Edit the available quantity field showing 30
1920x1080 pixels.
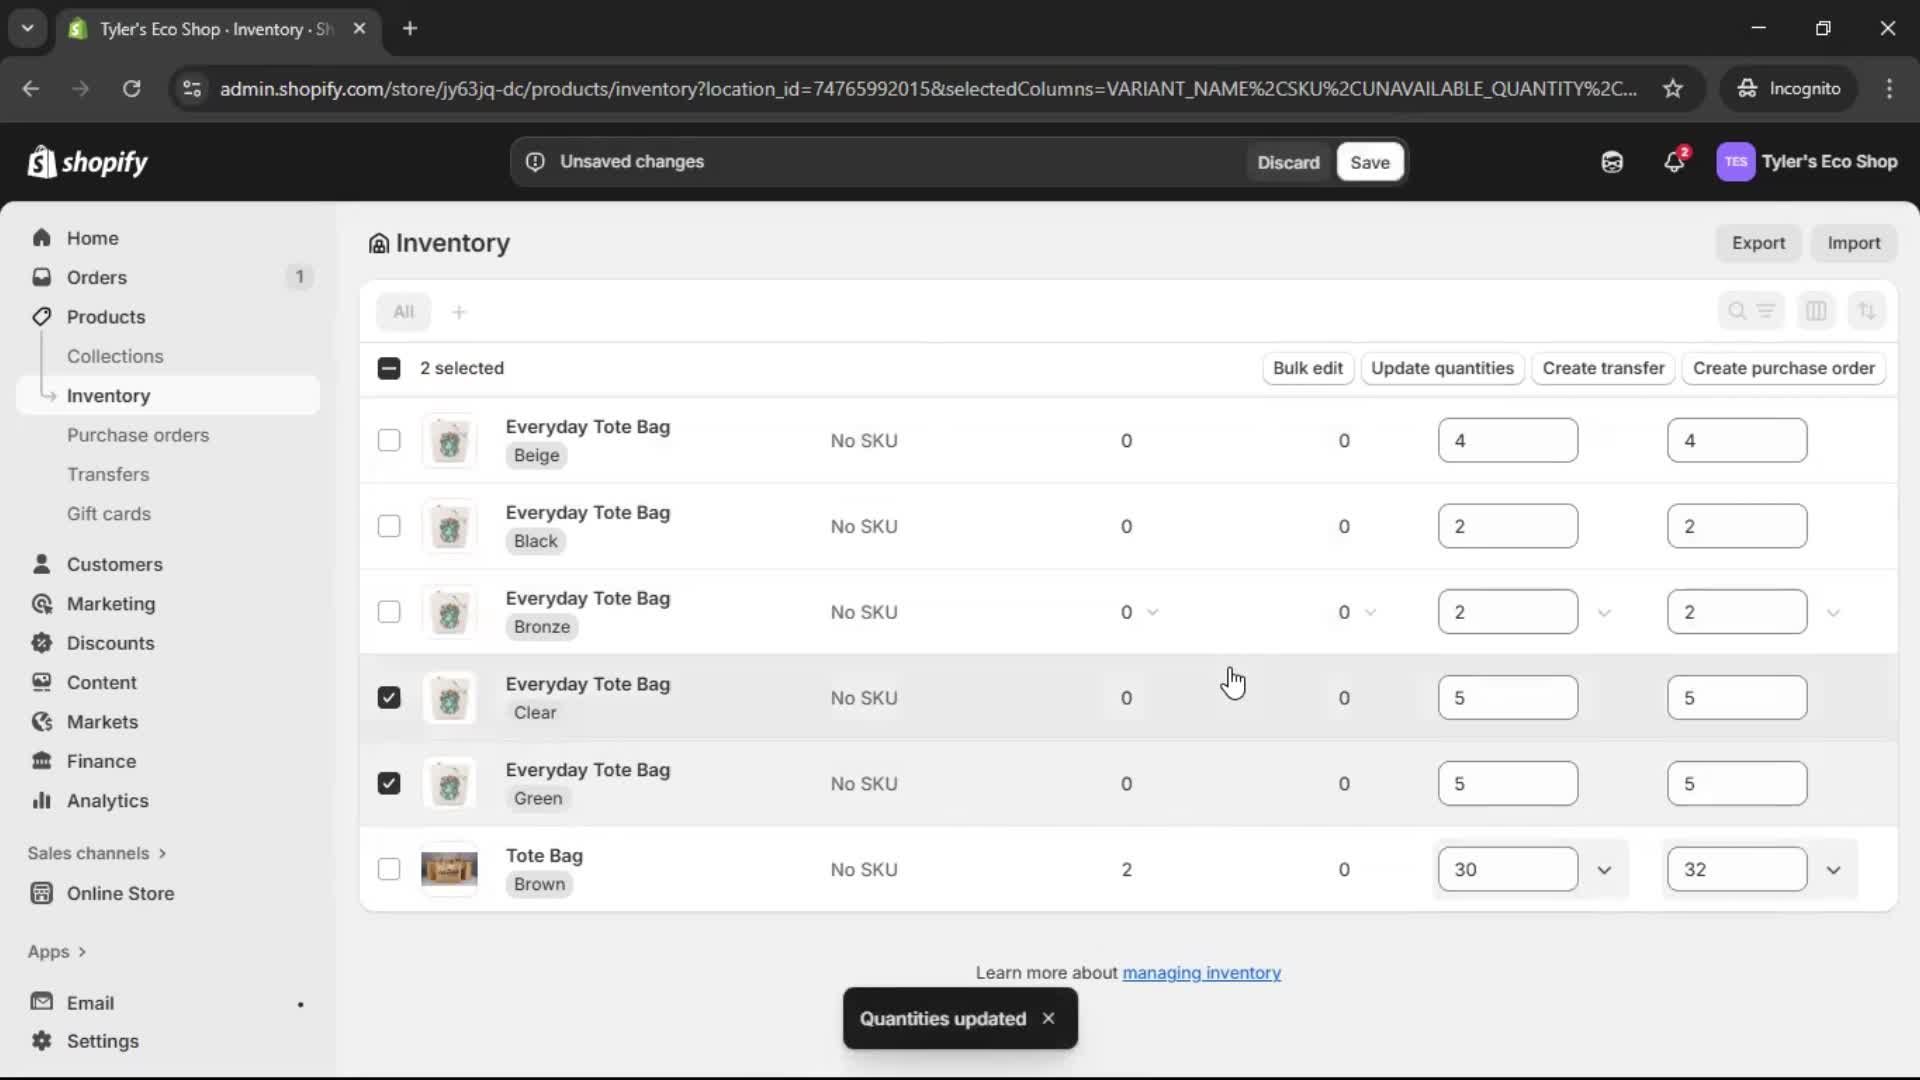(x=1508, y=869)
